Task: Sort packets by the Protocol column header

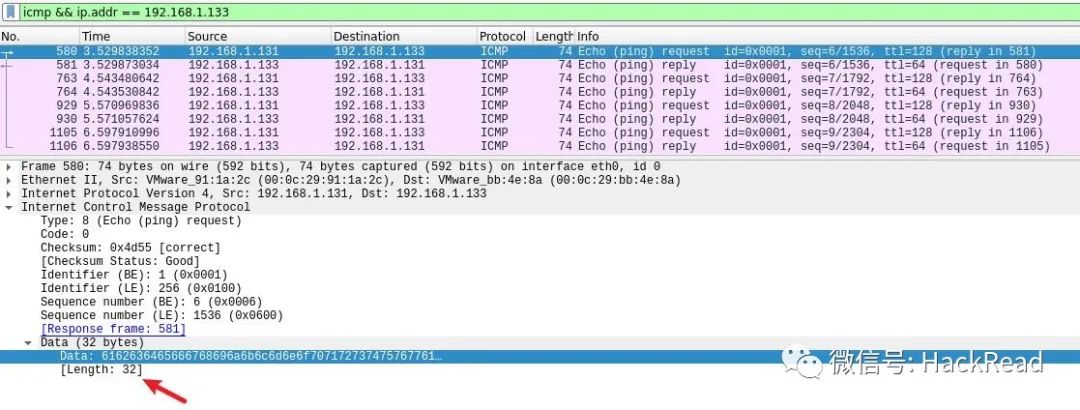Action: click(505, 37)
